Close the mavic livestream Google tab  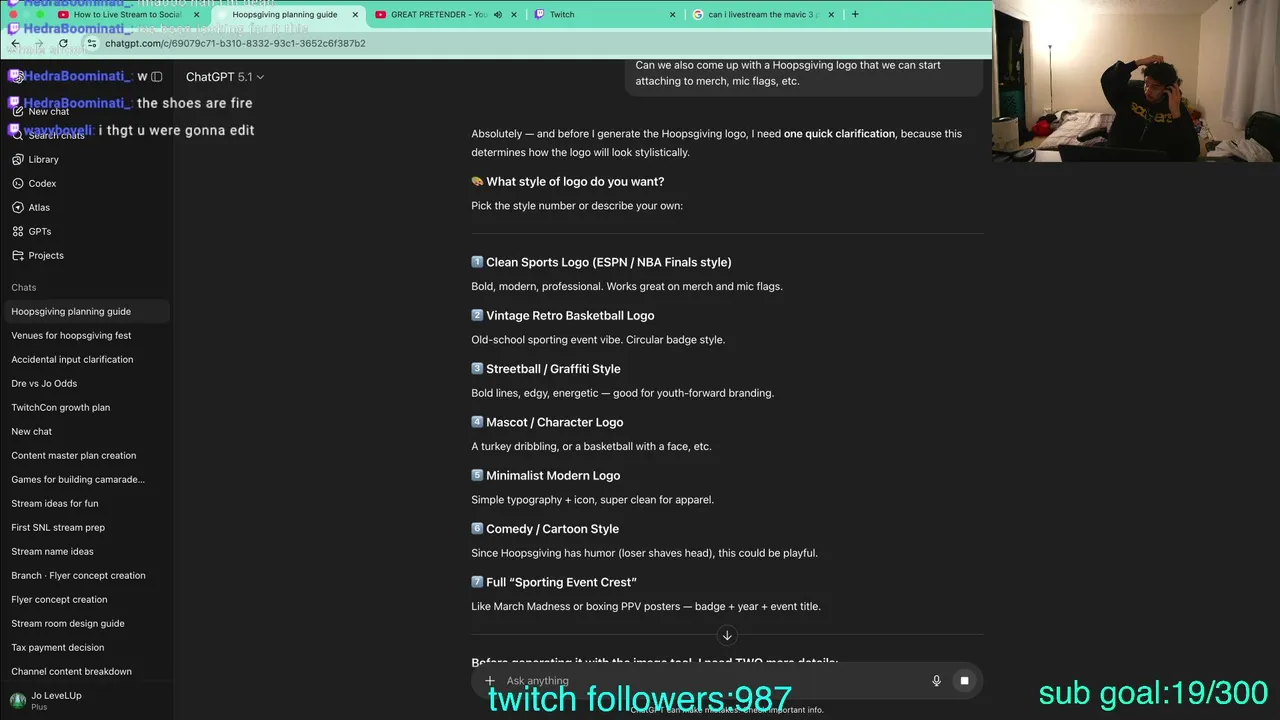point(831,15)
